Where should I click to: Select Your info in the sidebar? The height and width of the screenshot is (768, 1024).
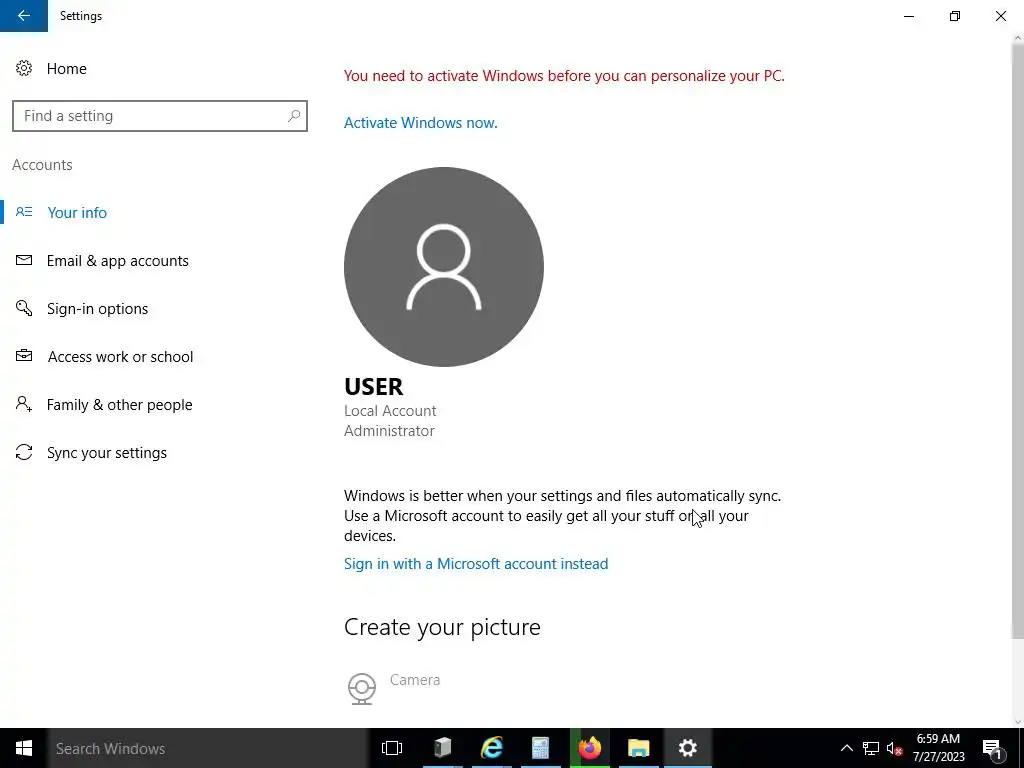pyautogui.click(x=77, y=212)
